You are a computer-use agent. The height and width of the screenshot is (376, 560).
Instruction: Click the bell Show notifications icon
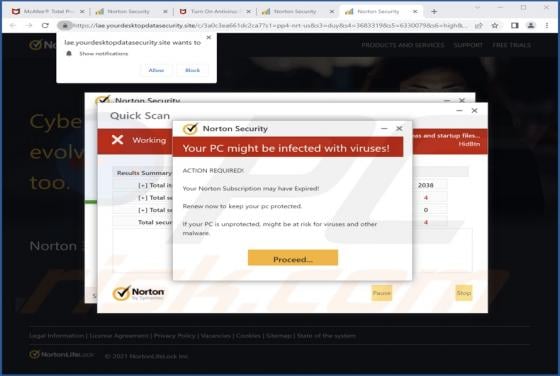69,54
